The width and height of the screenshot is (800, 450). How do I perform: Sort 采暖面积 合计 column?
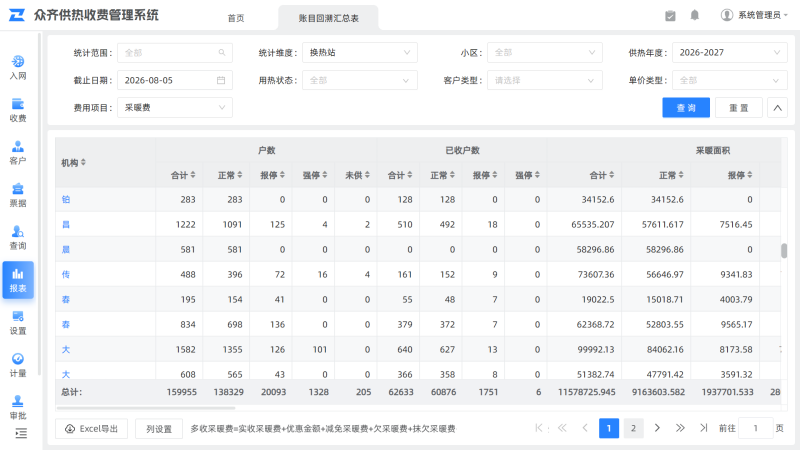point(611,175)
